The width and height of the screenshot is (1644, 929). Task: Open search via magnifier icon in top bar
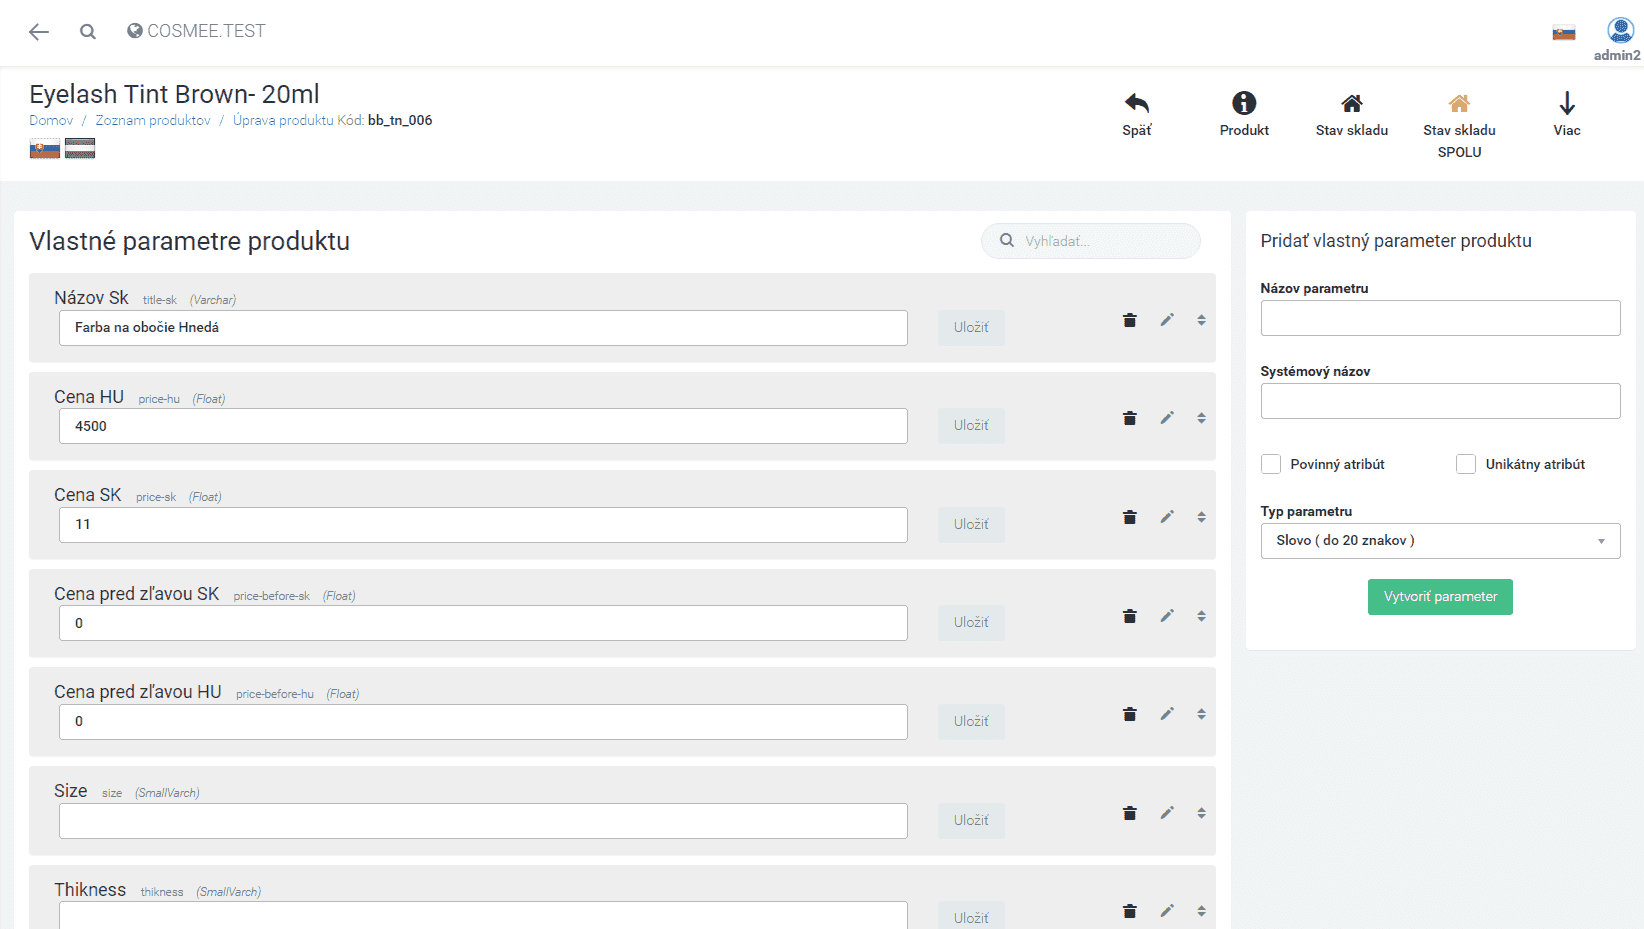(x=88, y=32)
